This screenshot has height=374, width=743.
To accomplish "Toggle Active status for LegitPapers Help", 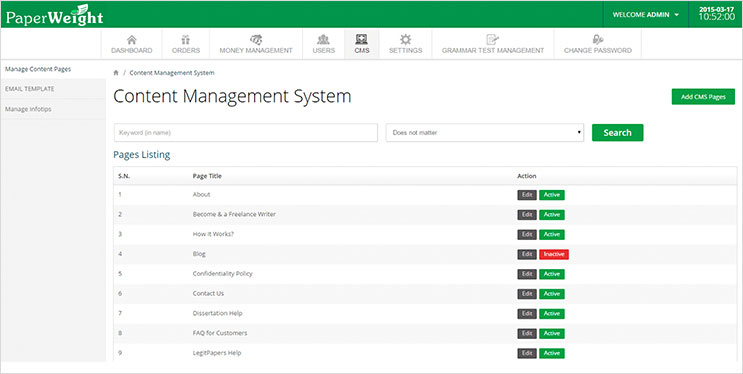I will click(552, 353).
